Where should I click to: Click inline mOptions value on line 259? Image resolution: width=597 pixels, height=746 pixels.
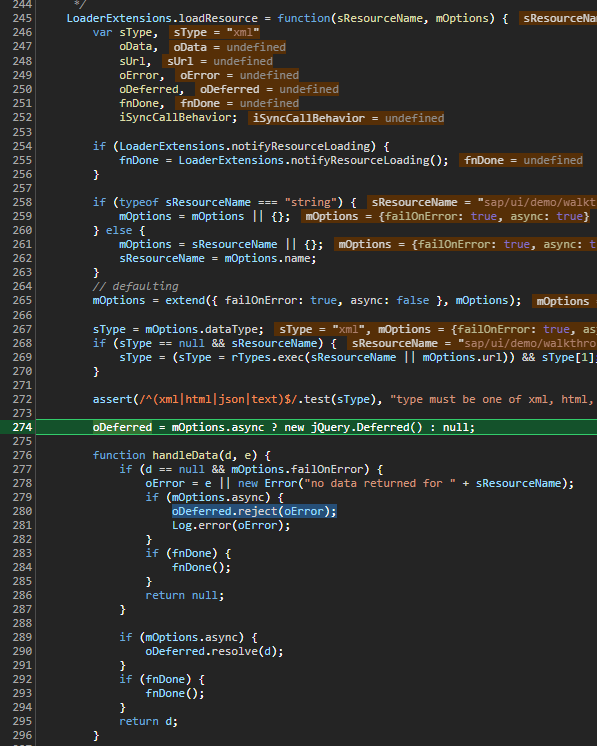point(446,216)
